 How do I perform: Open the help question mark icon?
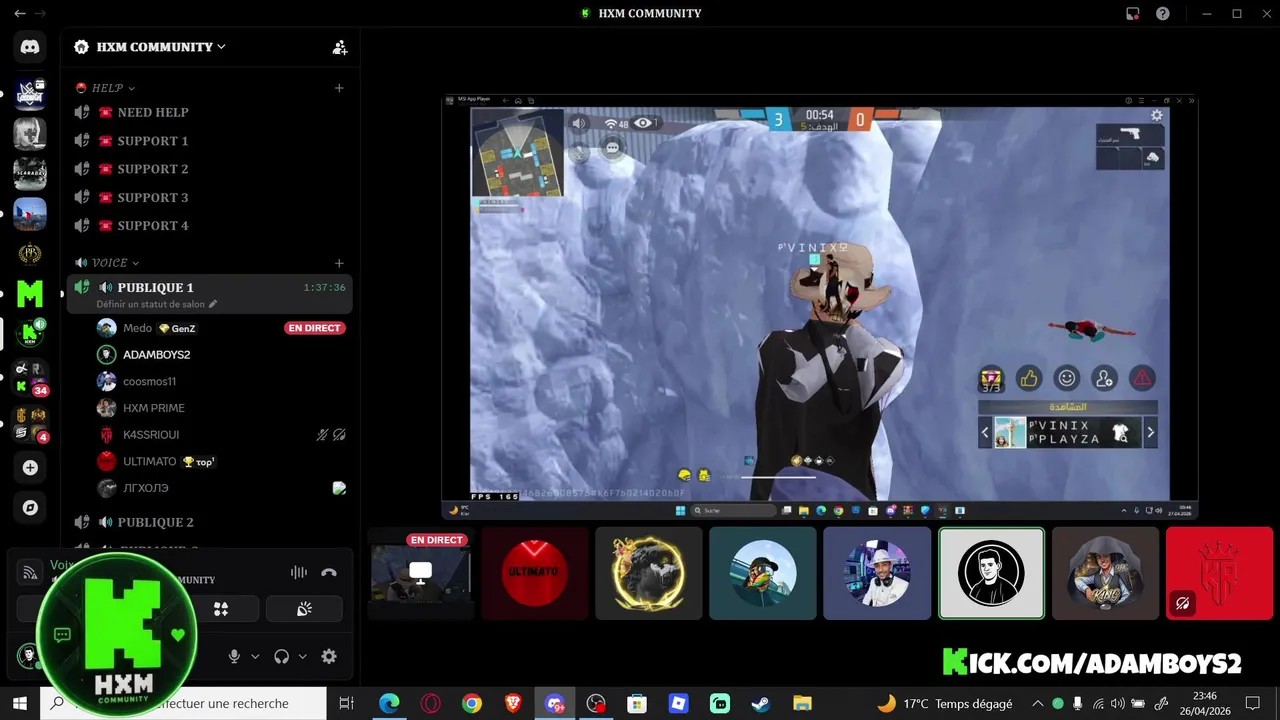(x=1163, y=14)
